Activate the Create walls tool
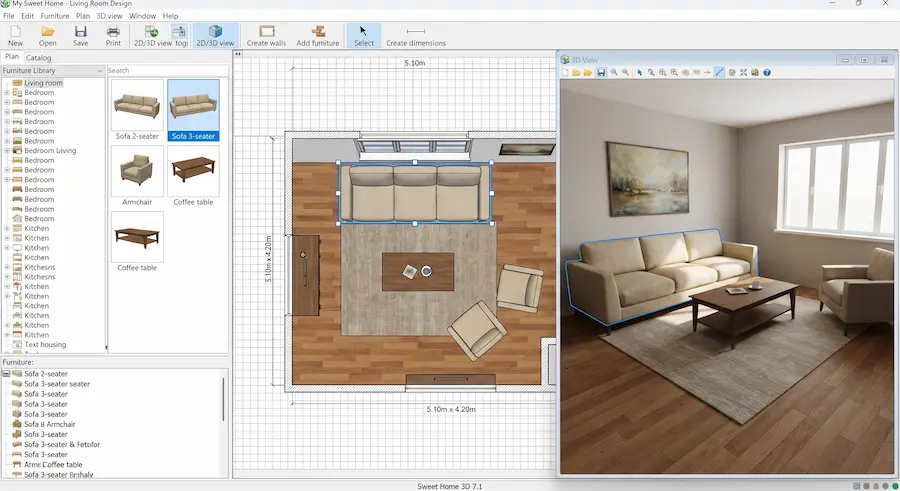Image resolution: width=900 pixels, height=491 pixels. pyautogui.click(x=266, y=36)
